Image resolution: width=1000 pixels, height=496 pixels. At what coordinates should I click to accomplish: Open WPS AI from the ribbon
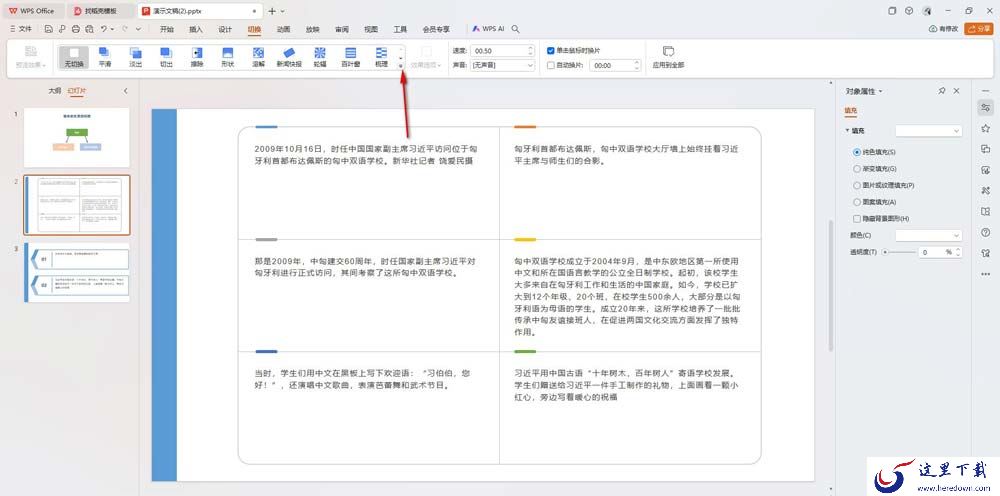pos(488,29)
